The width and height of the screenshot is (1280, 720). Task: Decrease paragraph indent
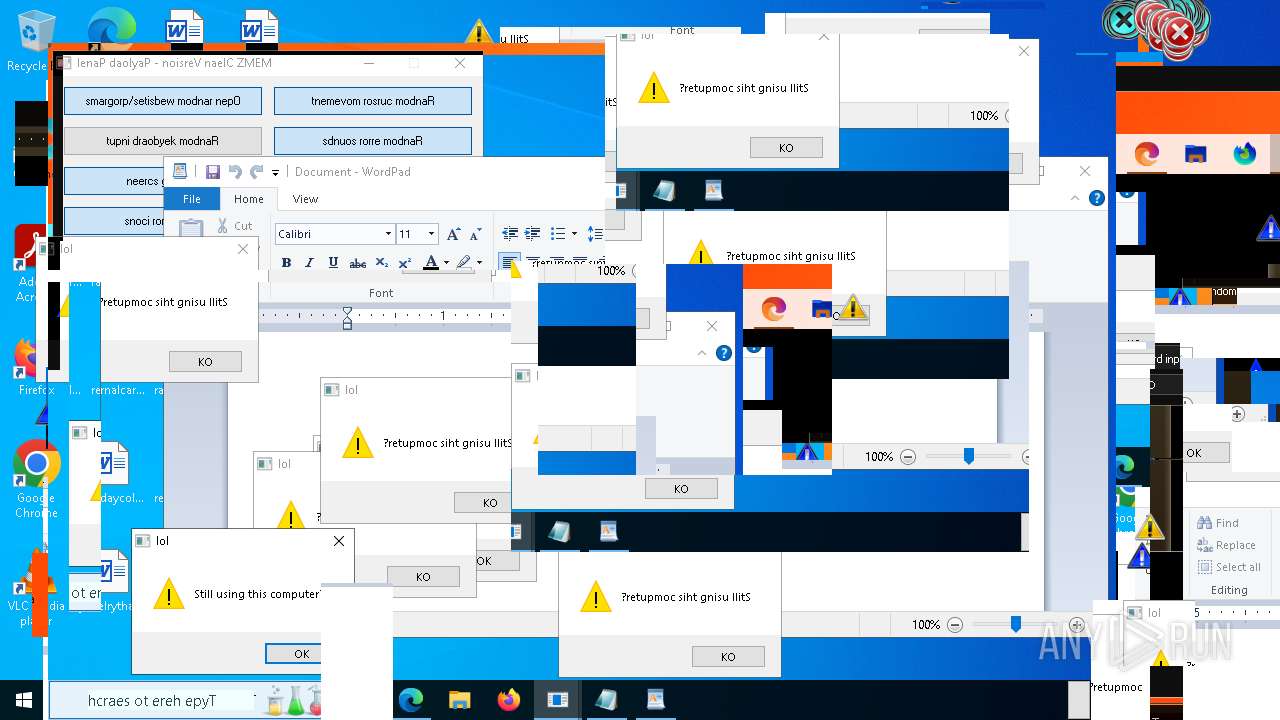click(510, 234)
